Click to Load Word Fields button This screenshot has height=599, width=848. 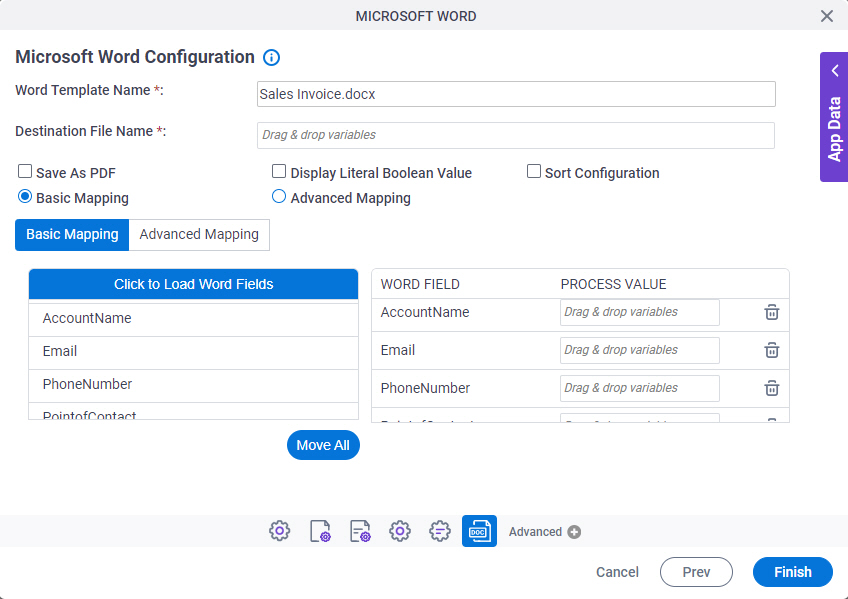(x=194, y=284)
